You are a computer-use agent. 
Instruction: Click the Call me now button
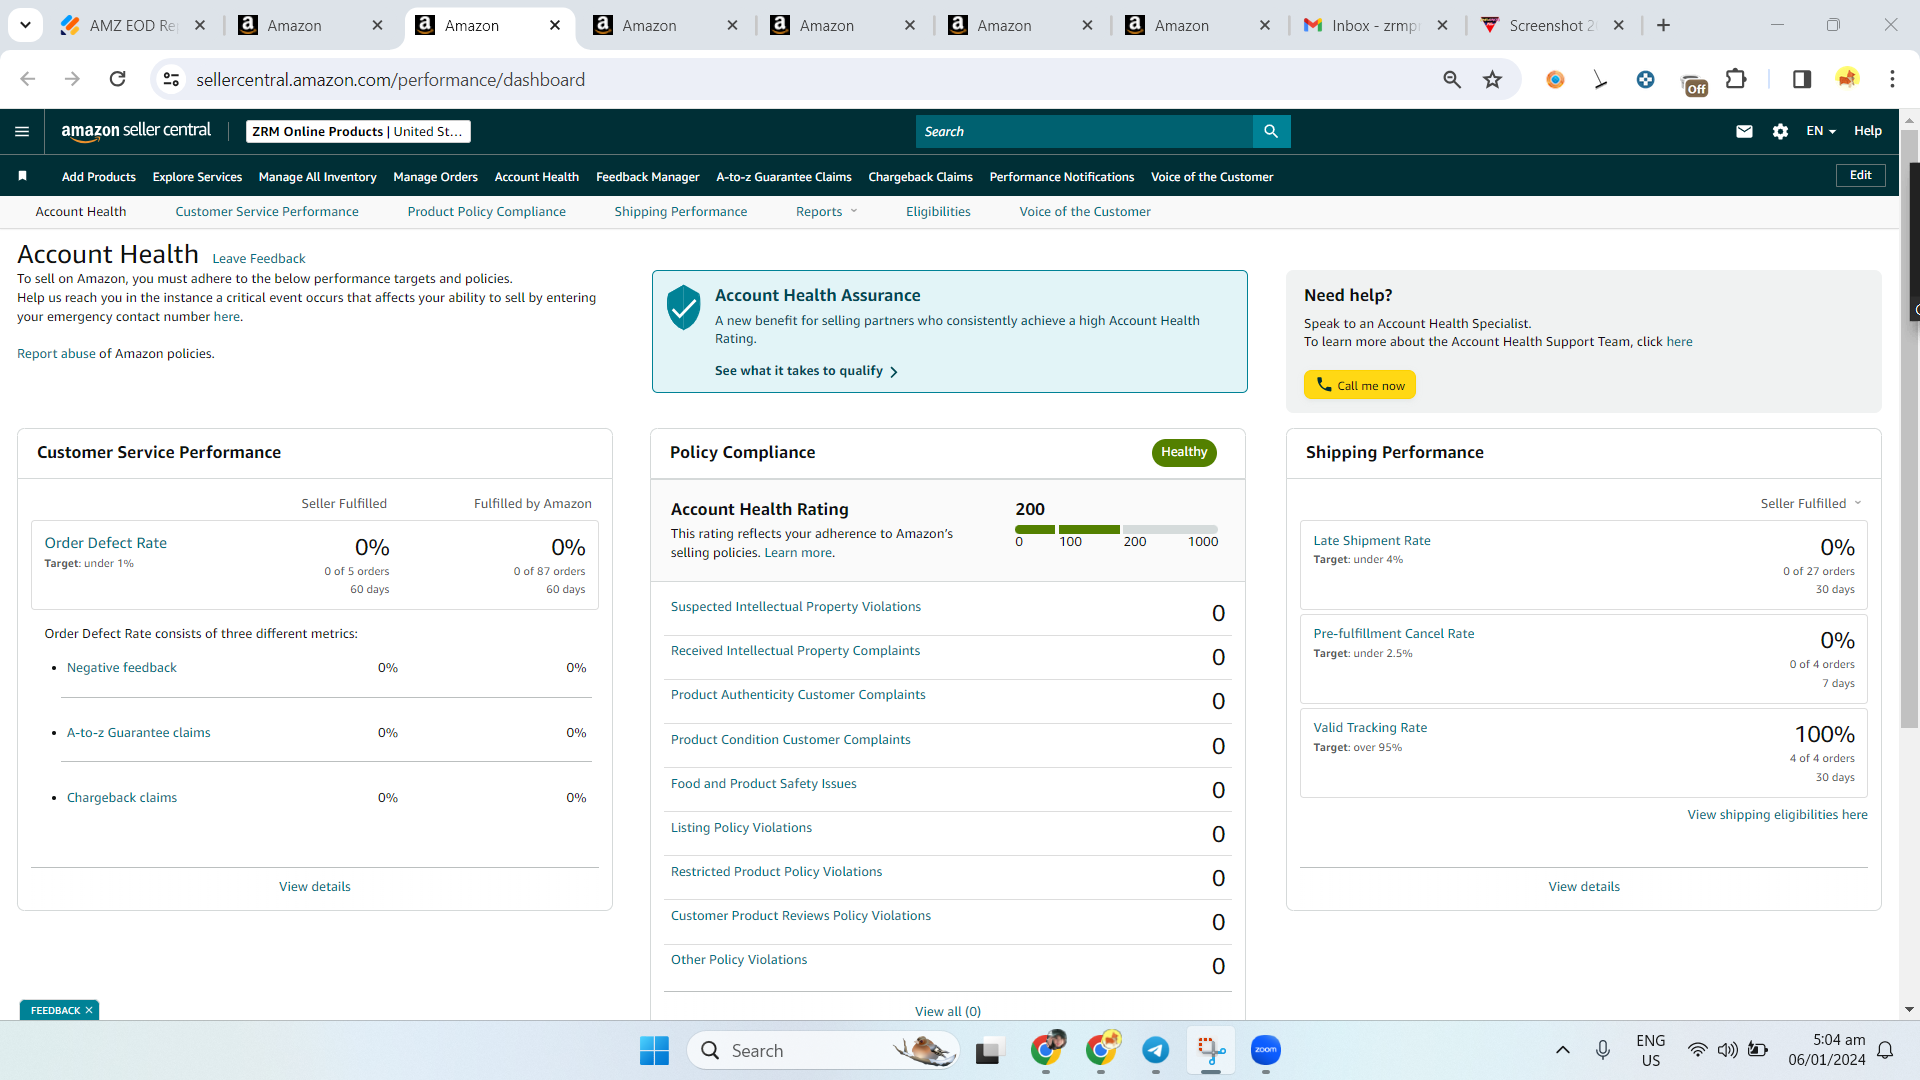1360,385
